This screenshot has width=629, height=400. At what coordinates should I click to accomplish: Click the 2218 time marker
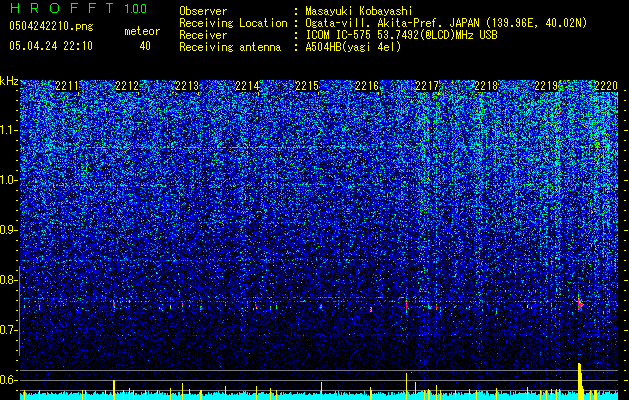point(486,86)
